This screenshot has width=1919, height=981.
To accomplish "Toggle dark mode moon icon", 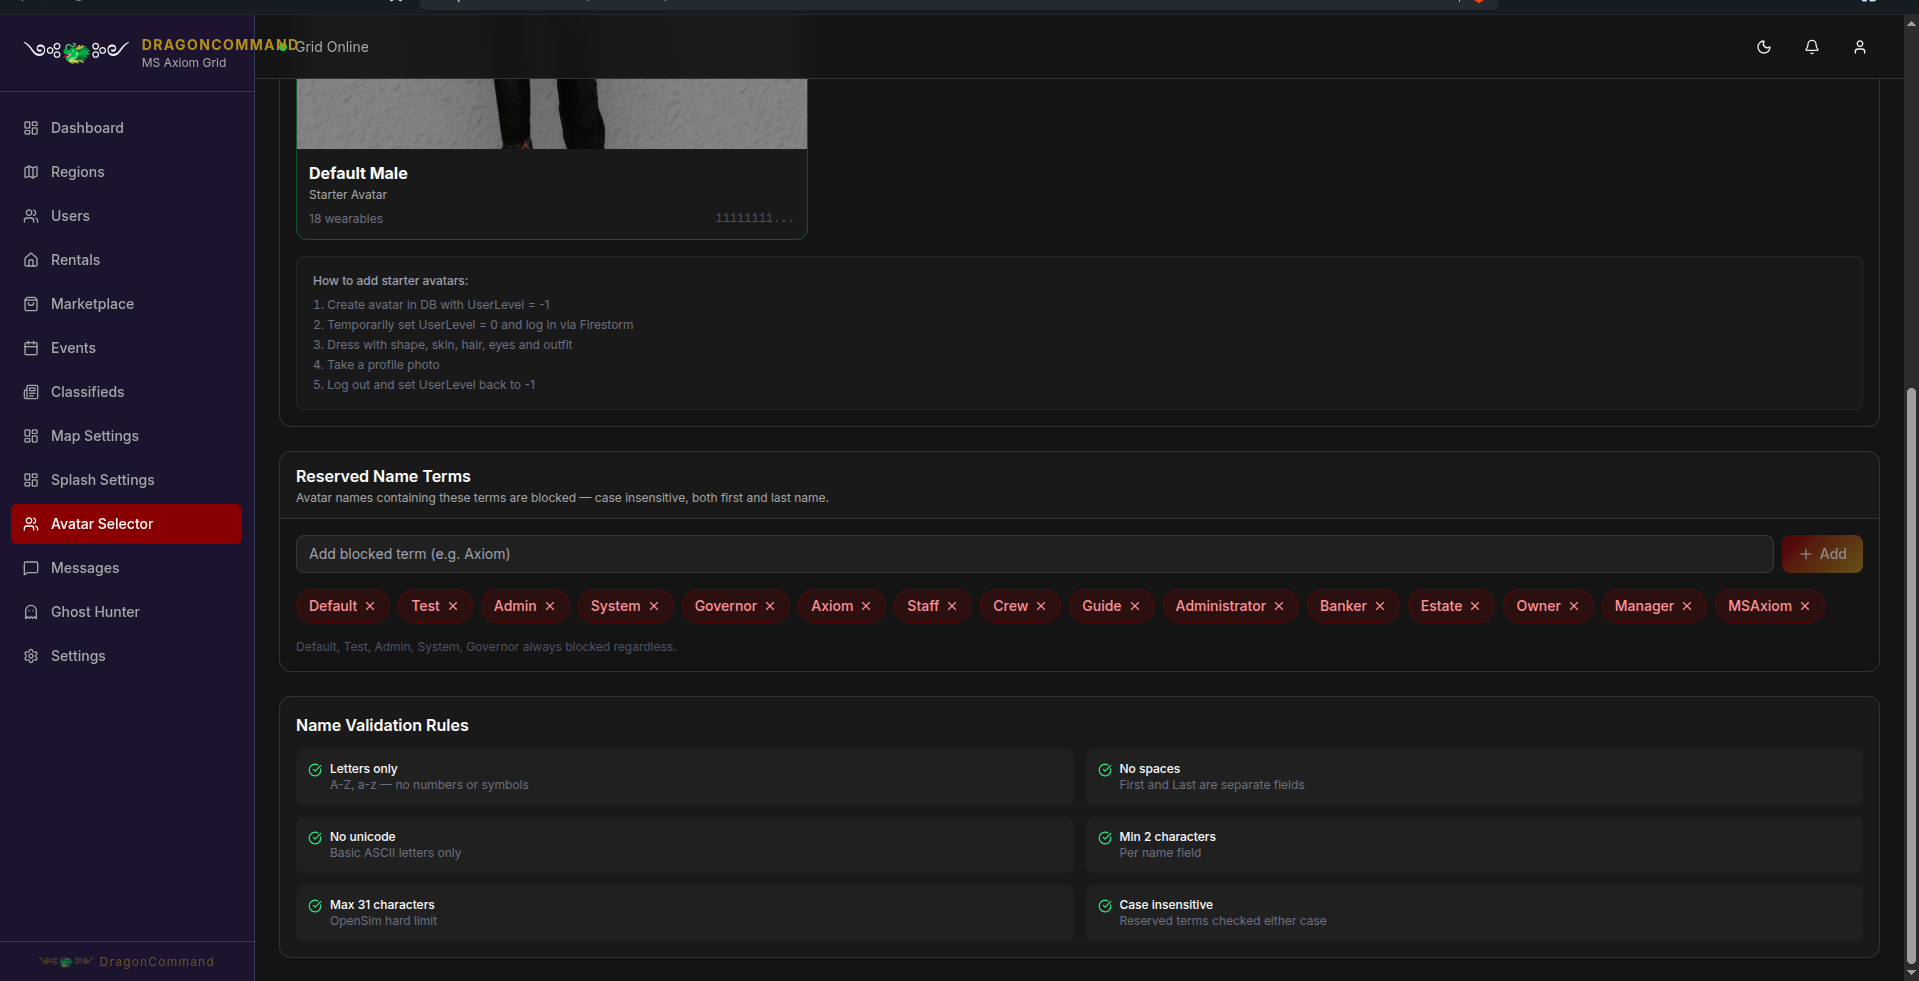I will click(x=1764, y=47).
